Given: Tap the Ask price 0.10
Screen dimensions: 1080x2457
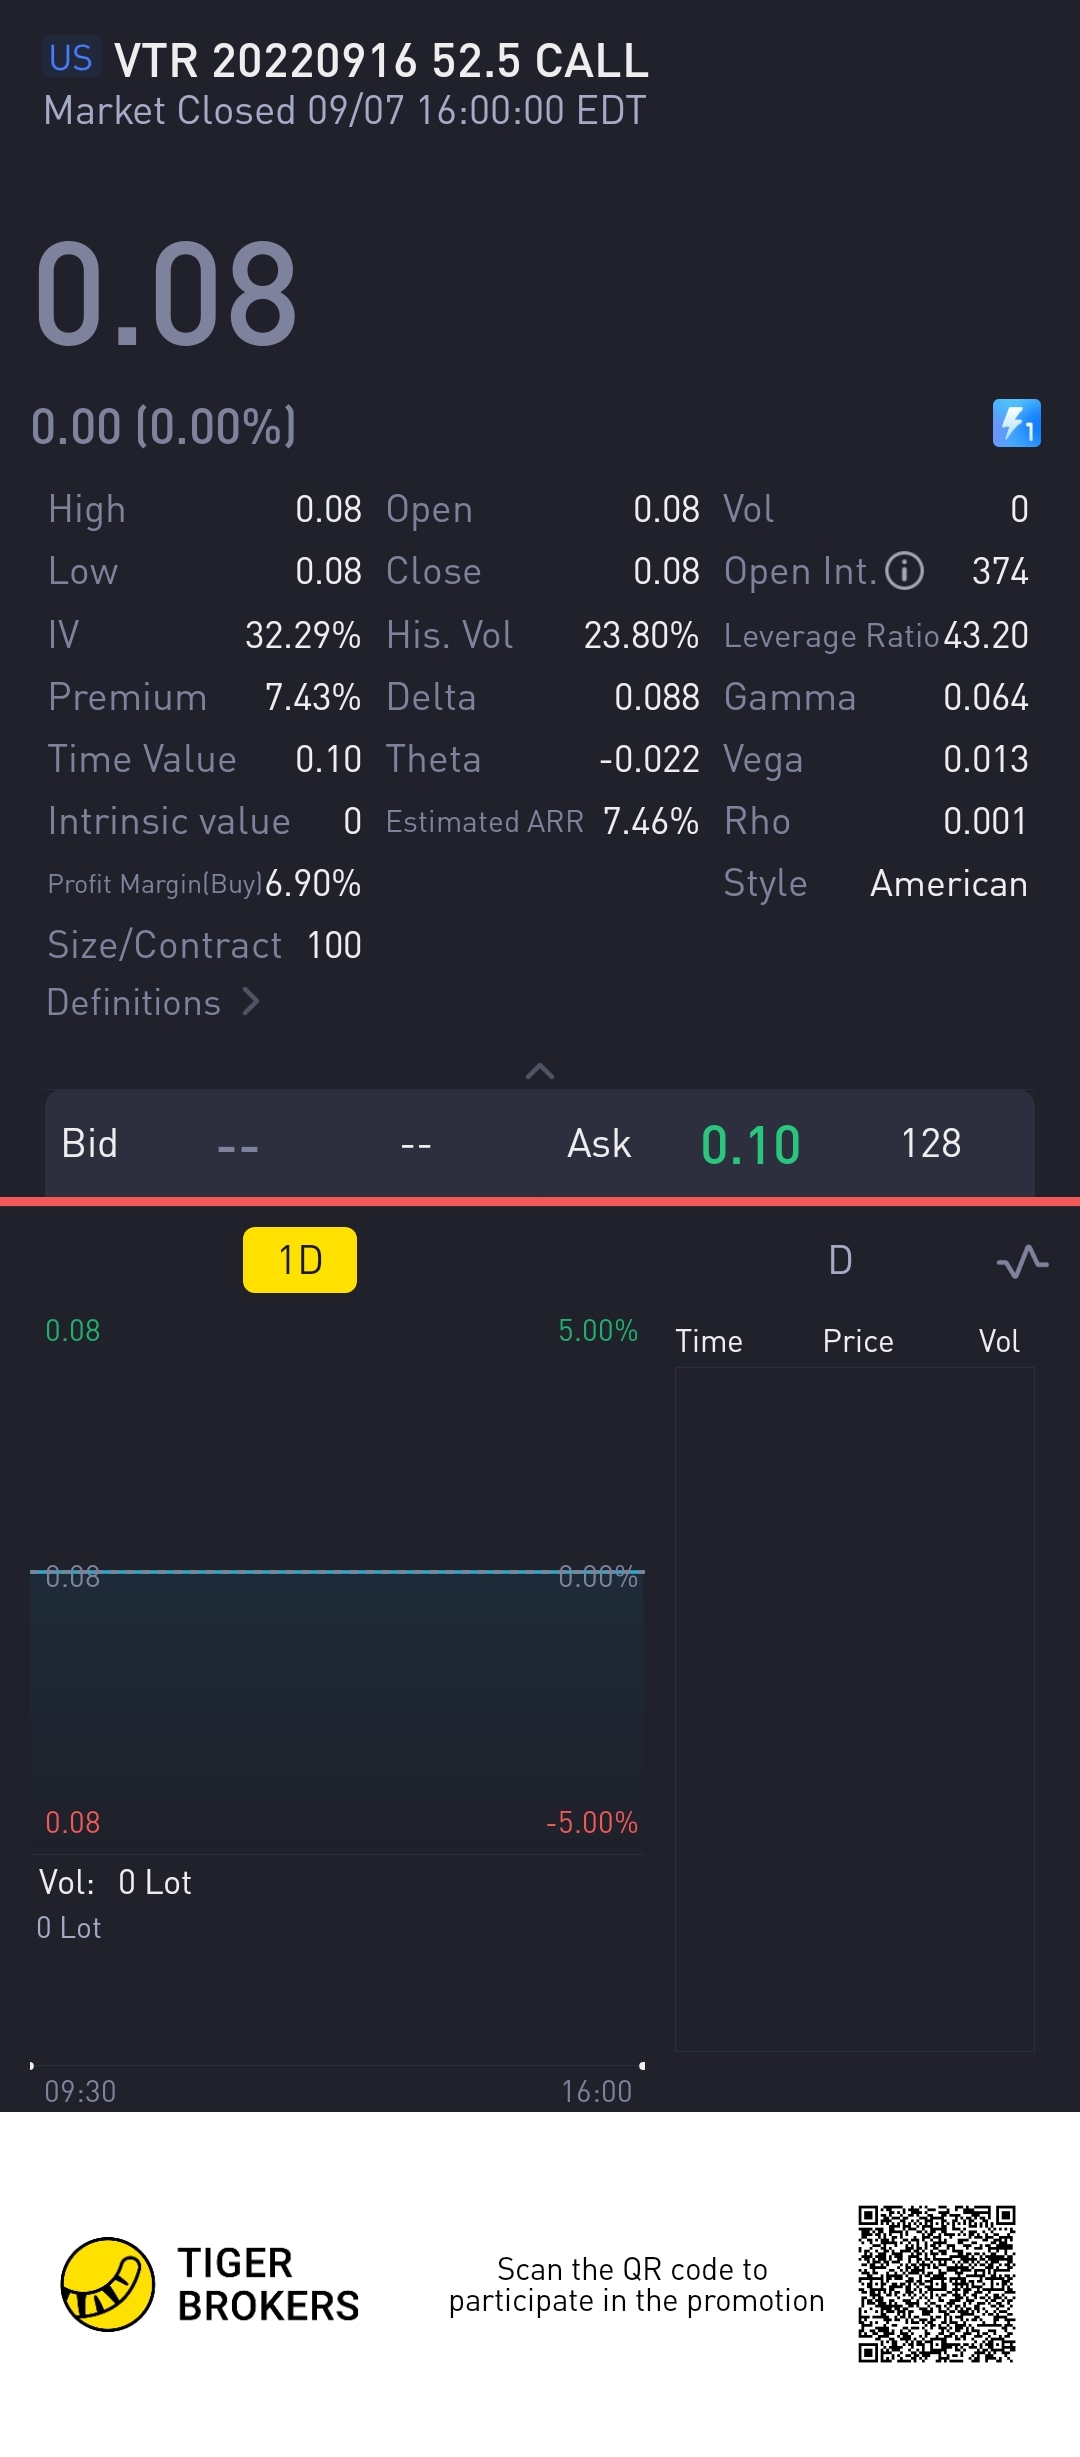Looking at the screenshot, I should tap(750, 1144).
